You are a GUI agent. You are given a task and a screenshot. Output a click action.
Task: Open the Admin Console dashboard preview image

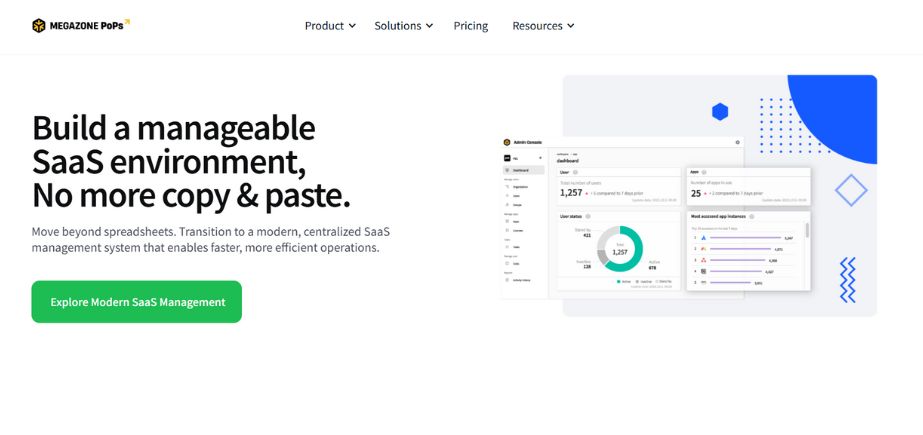click(x=689, y=195)
